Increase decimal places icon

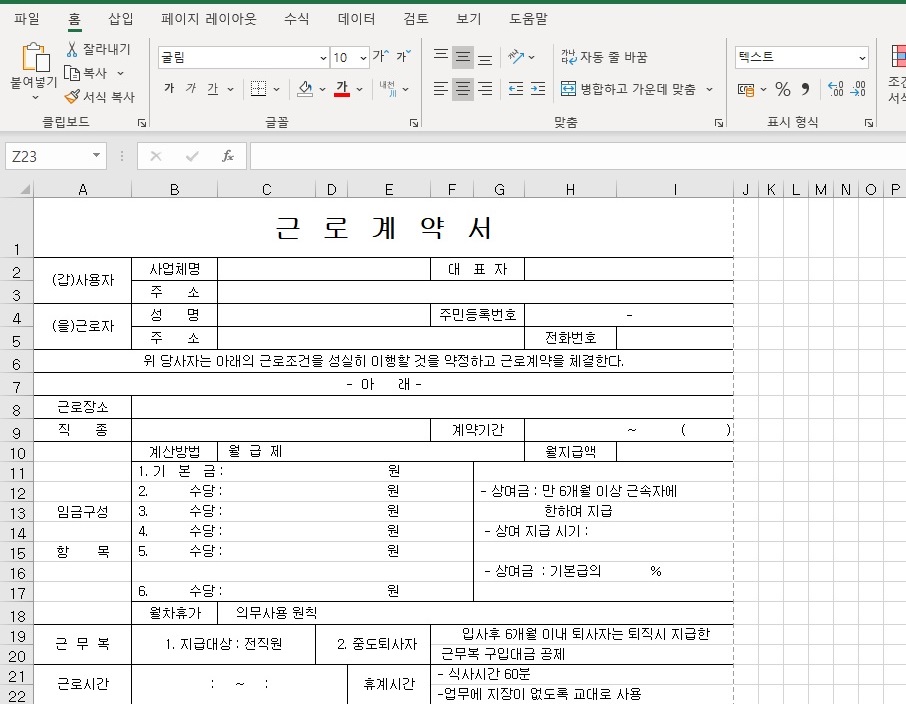836,88
